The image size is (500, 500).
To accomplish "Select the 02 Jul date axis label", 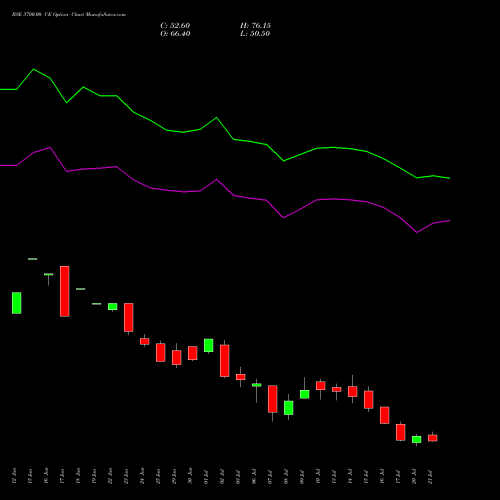I will [x=222, y=477].
